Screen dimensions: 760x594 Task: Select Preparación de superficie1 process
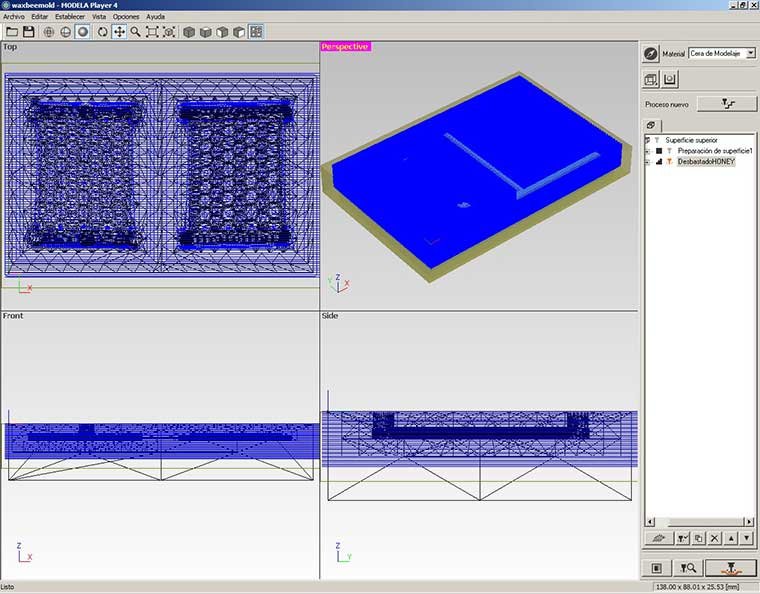coord(715,151)
